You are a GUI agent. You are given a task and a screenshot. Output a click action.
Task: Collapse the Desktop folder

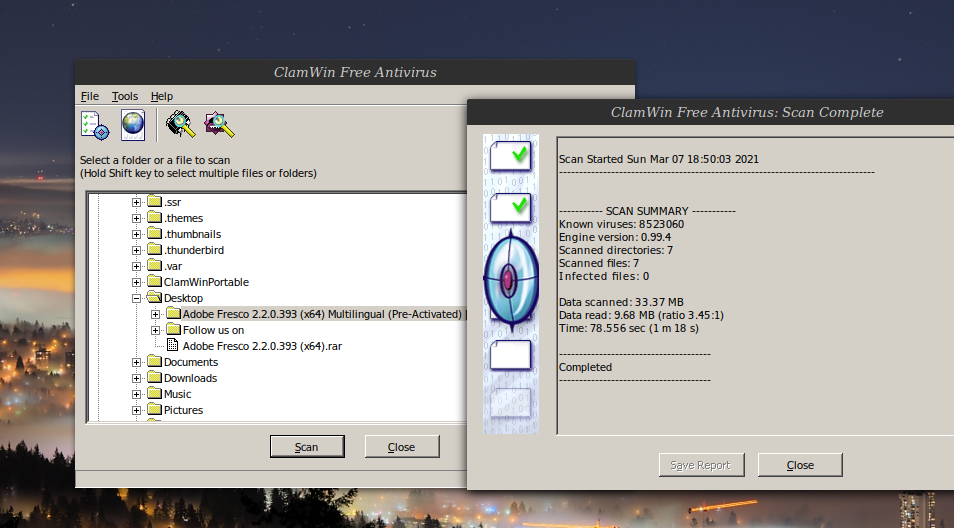pyautogui.click(x=136, y=298)
